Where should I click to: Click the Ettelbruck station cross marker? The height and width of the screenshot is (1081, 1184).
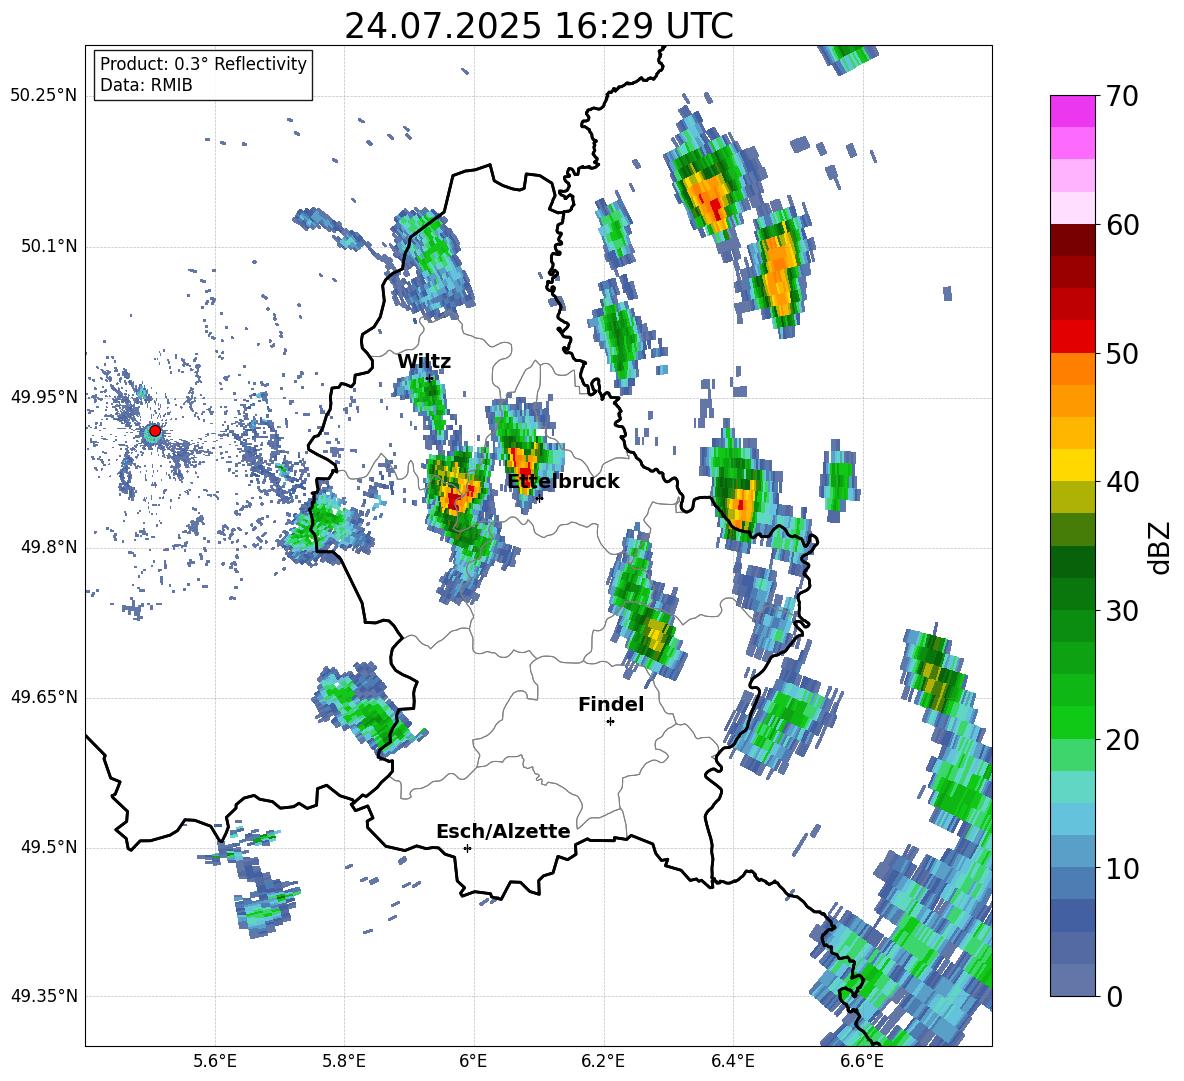[x=538, y=497]
